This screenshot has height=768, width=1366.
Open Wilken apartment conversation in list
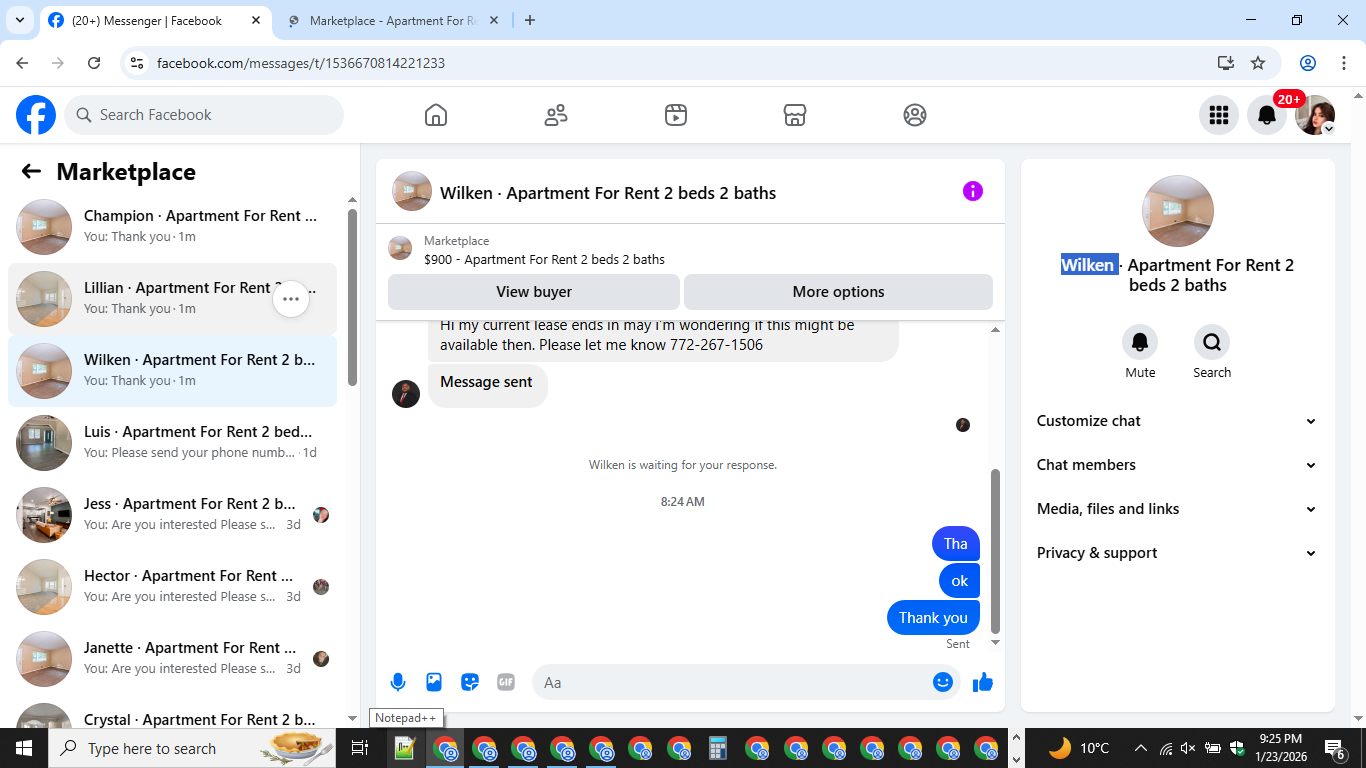coord(172,370)
